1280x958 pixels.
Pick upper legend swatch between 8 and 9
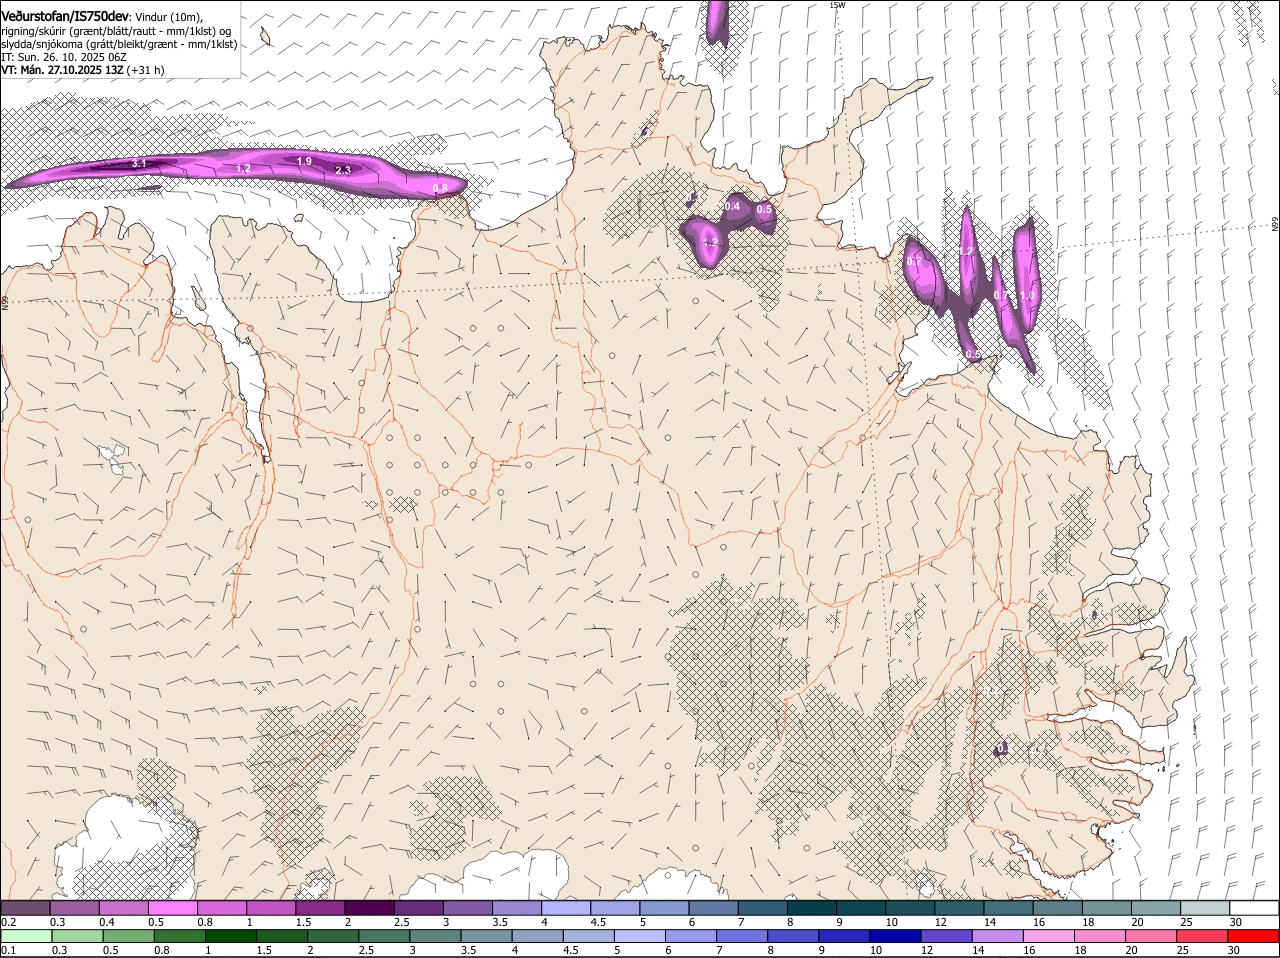tap(812, 908)
